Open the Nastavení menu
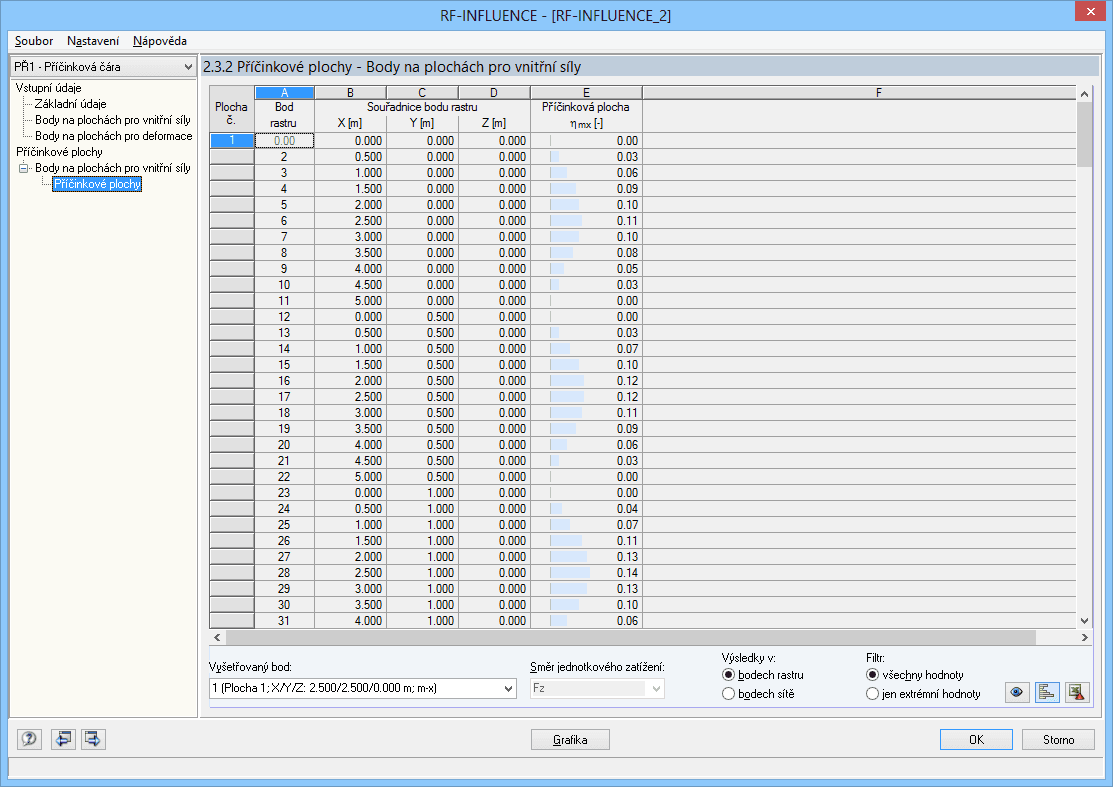Viewport: 1113px width, 787px height. point(93,41)
